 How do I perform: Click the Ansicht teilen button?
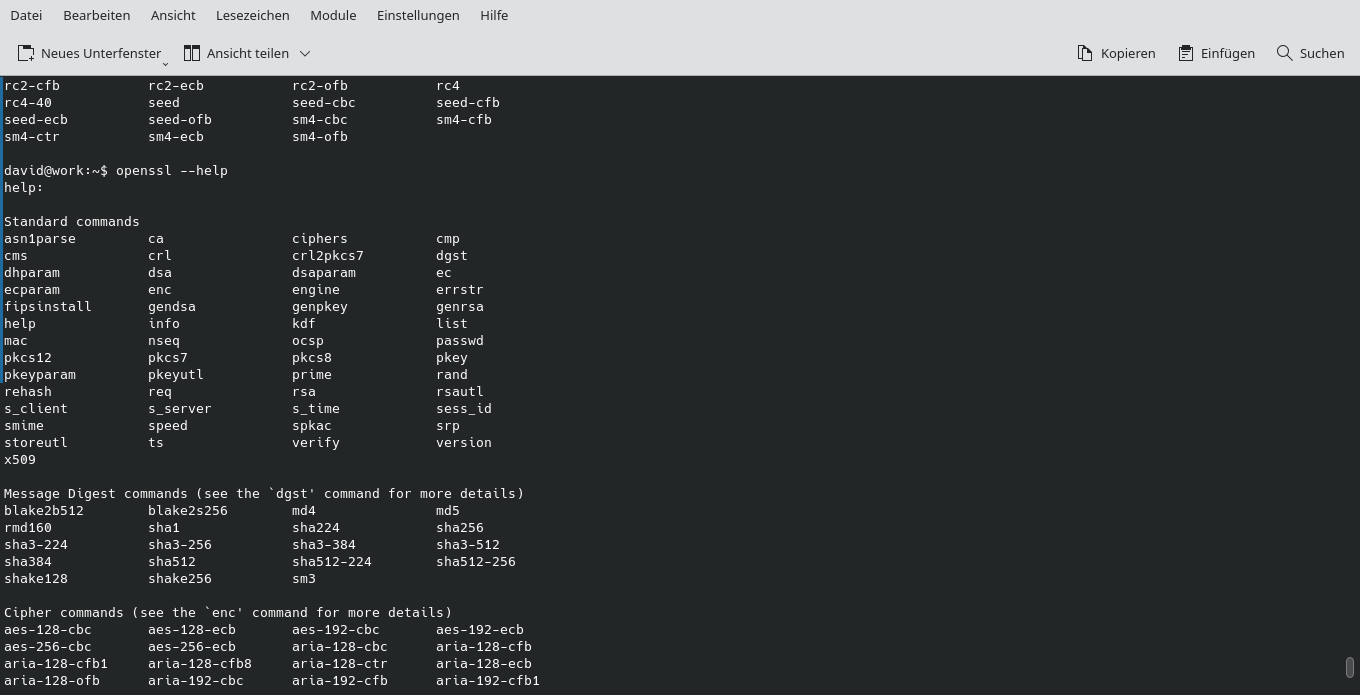pos(237,53)
